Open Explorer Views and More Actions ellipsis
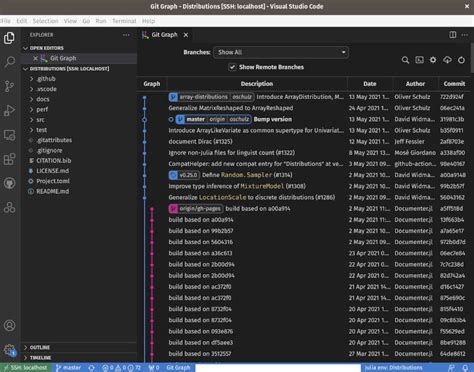Image resolution: width=474 pixels, height=372 pixels. (x=126, y=35)
